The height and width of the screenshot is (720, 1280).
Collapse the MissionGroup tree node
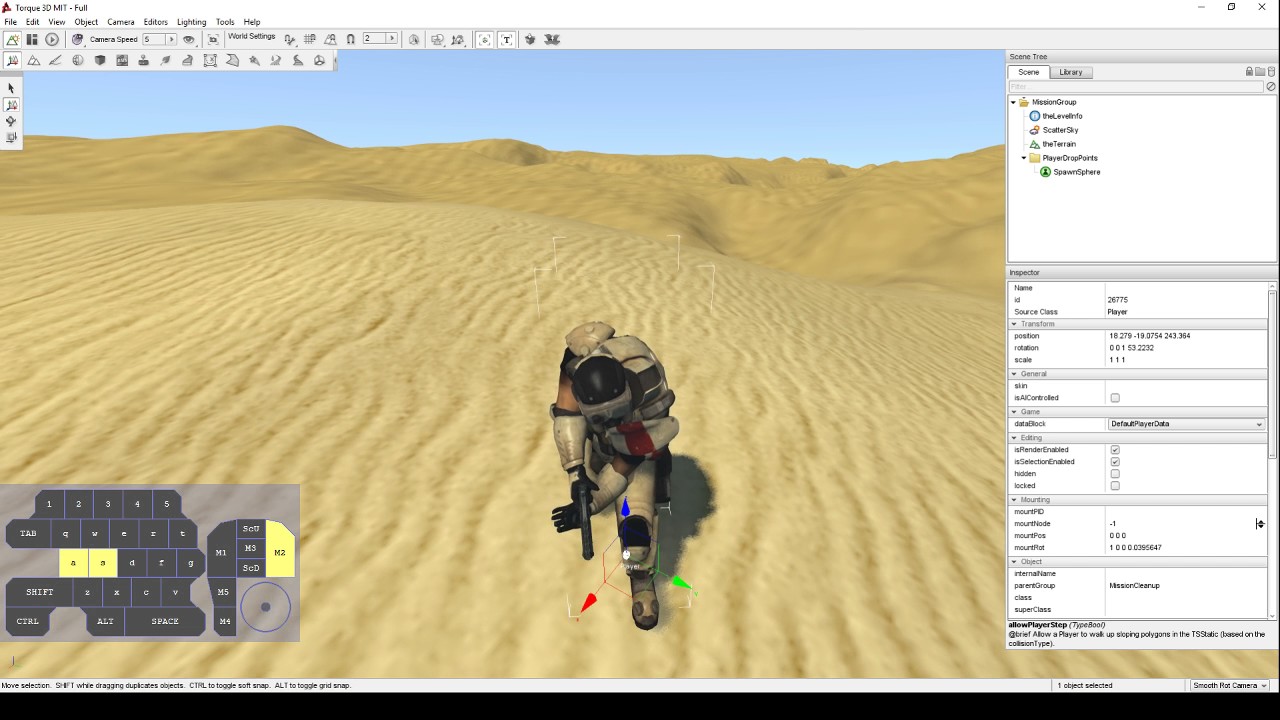(x=1013, y=102)
